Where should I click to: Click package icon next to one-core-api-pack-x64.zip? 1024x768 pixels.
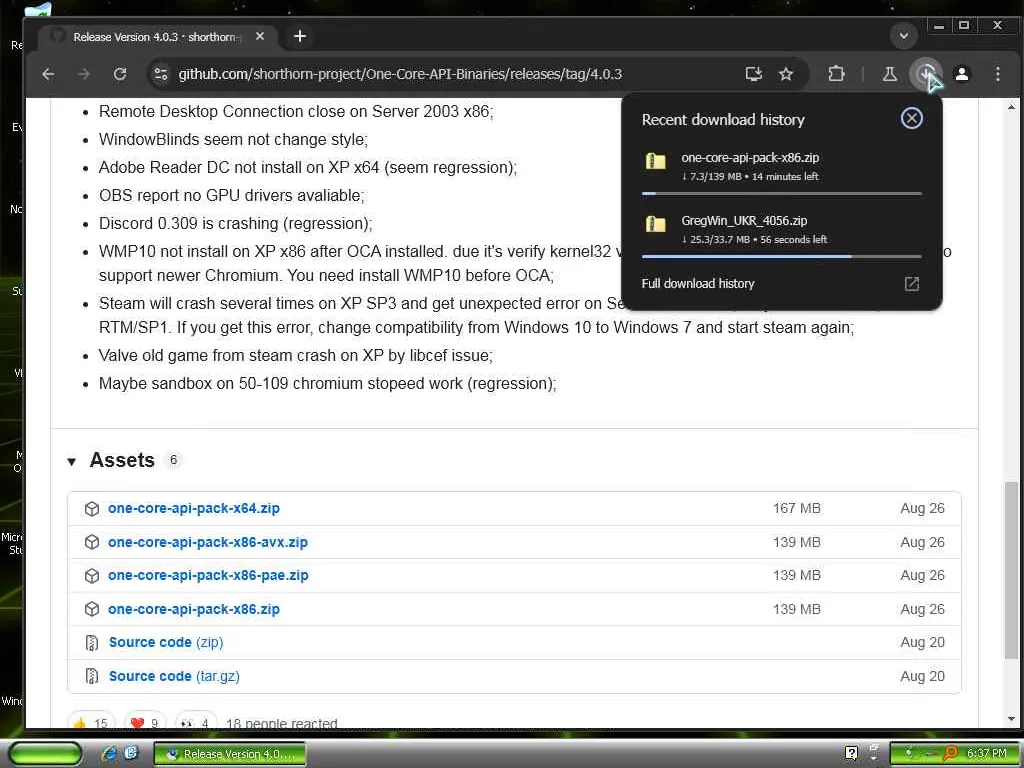coord(92,509)
